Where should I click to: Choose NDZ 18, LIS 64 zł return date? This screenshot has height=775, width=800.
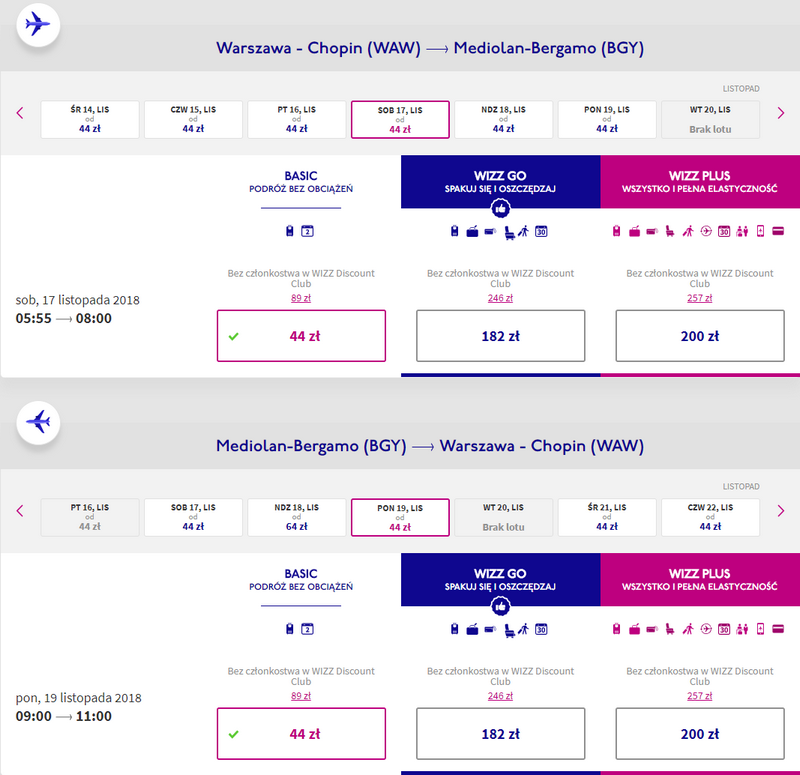297,517
